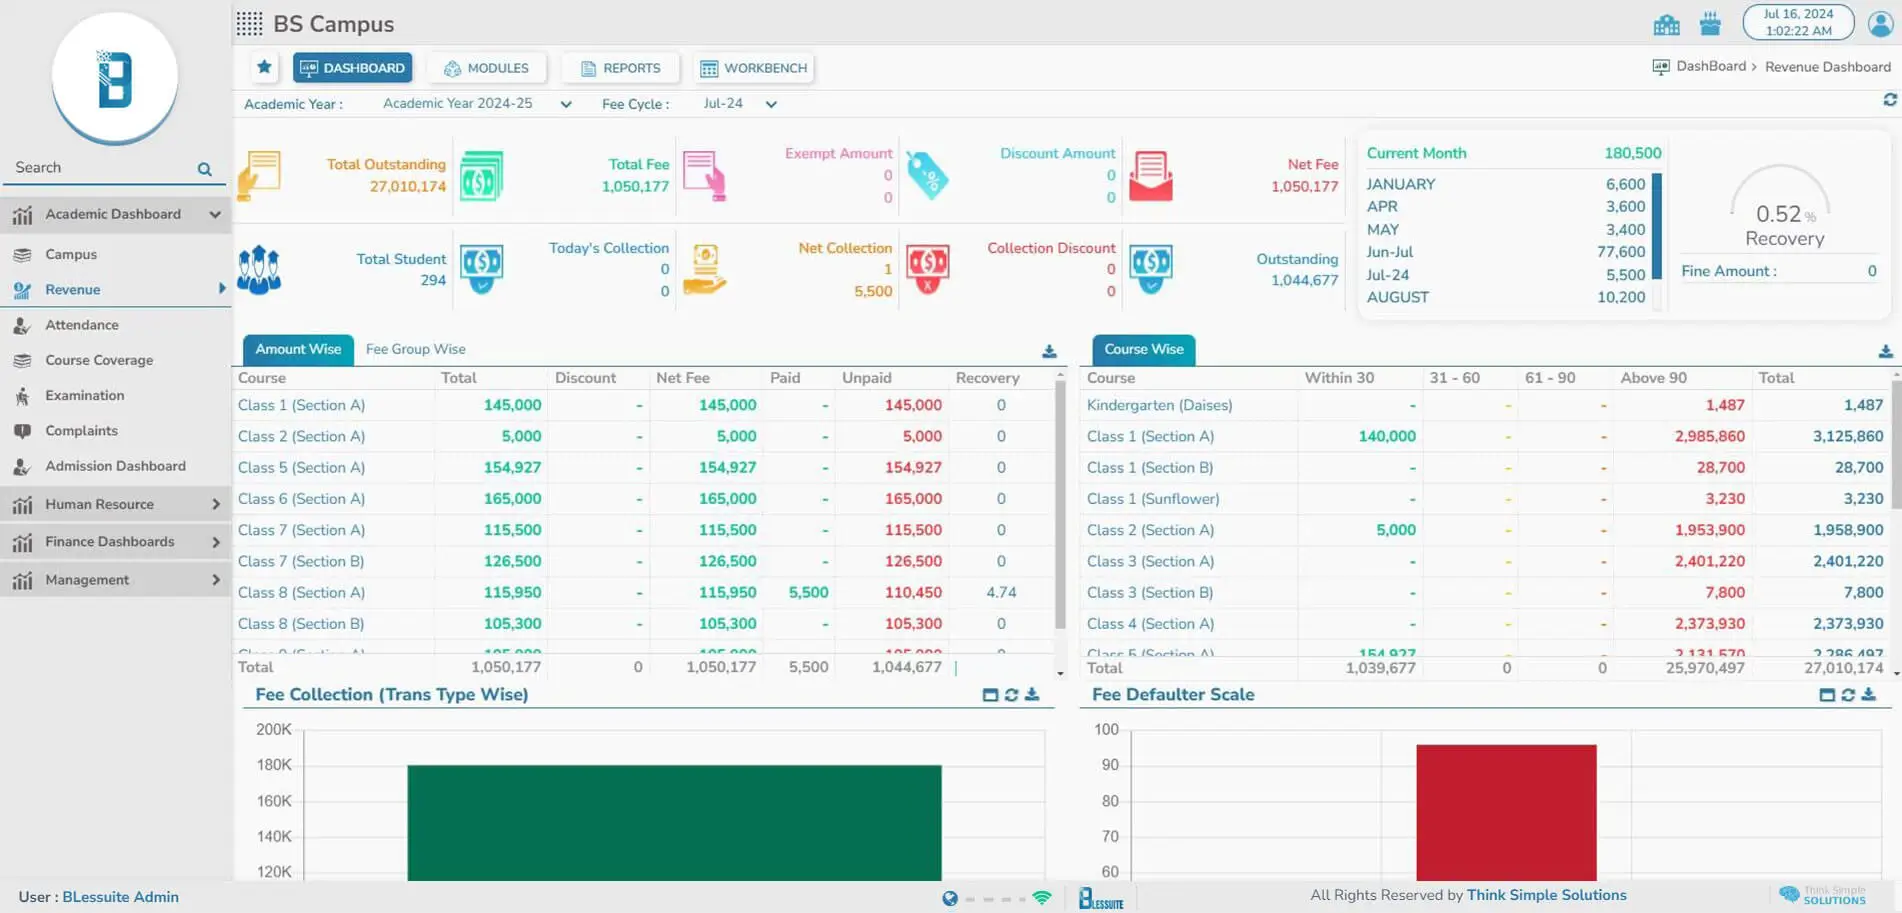Refresh the dashboard using top-right reload icon
This screenshot has width=1902, height=913.
pyautogui.click(x=1889, y=100)
